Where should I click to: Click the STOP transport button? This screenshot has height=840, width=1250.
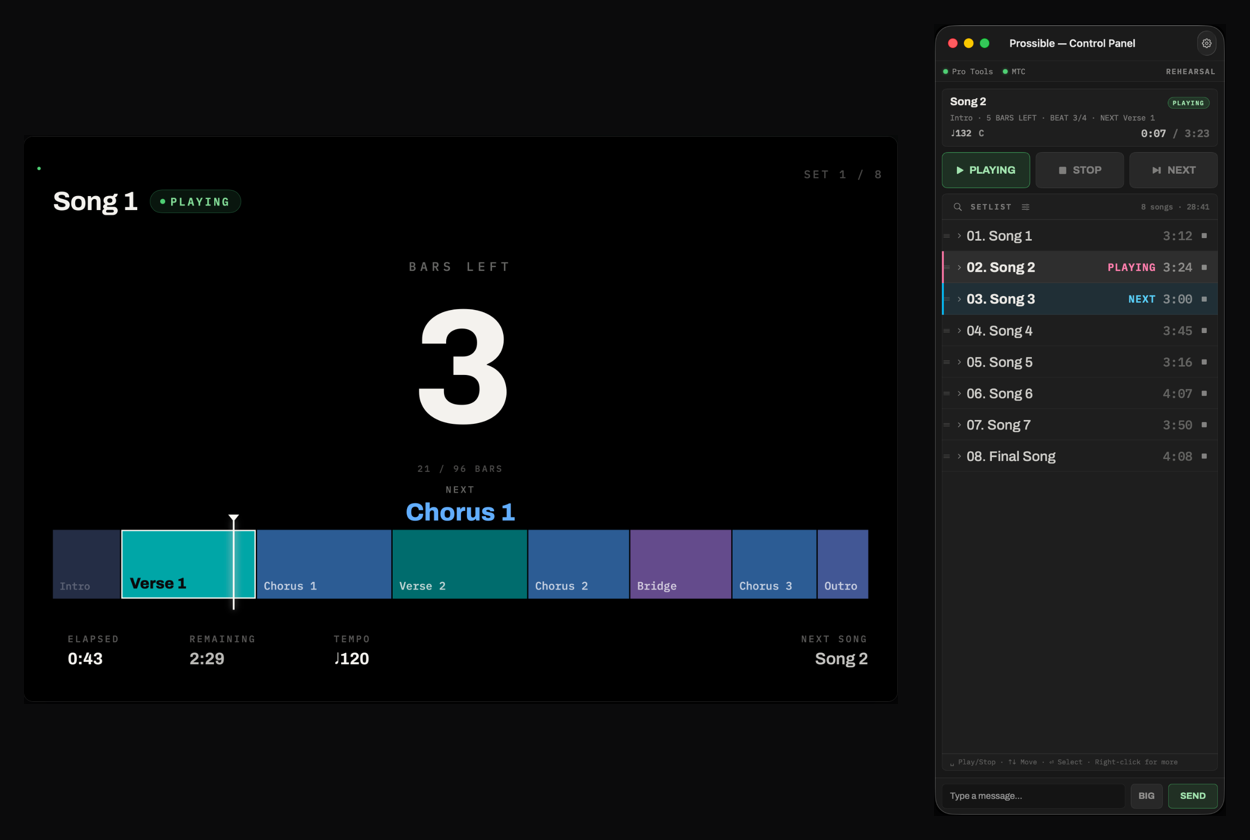[1080, 170]
